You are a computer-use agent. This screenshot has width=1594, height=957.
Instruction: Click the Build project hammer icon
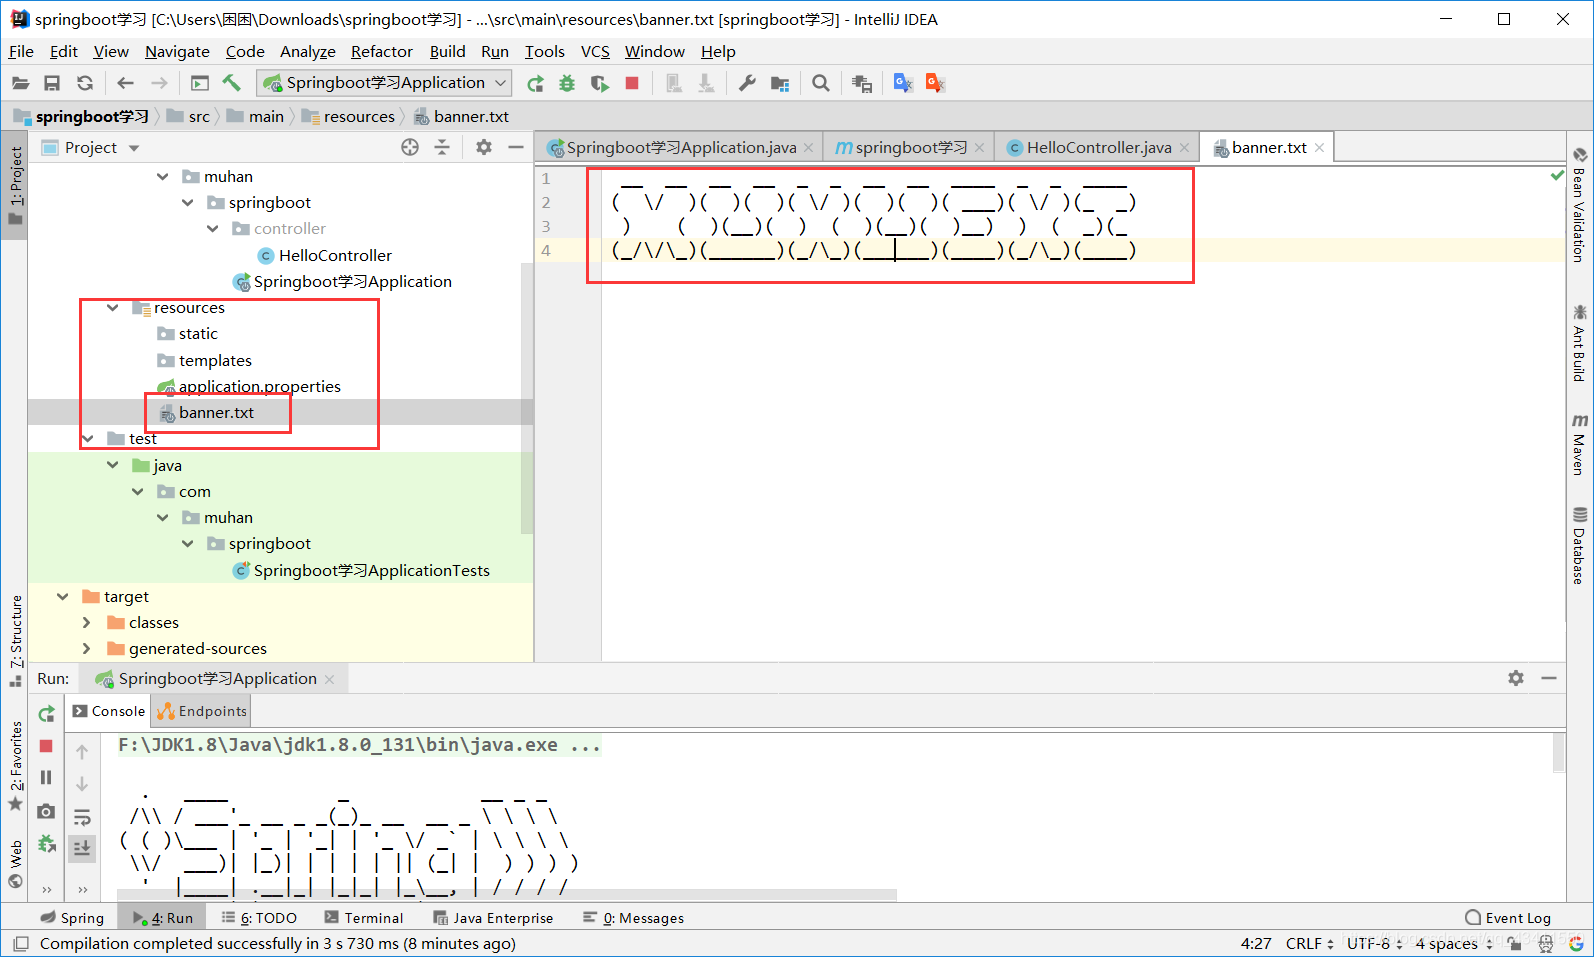click(232, 83)
